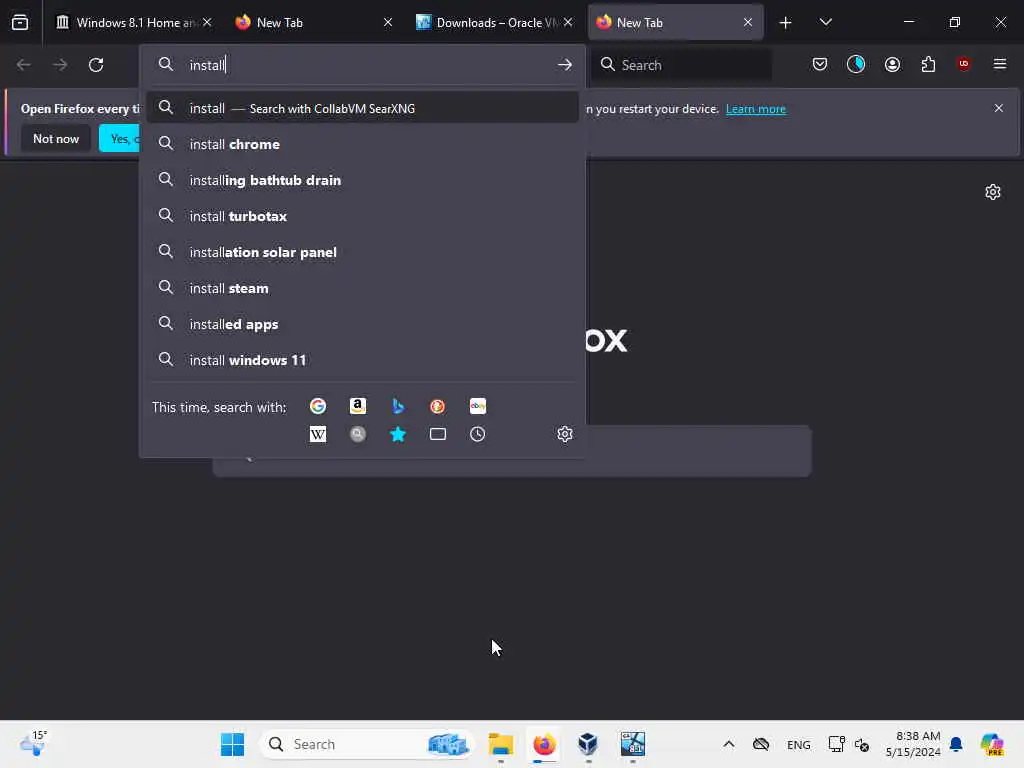Switch to Windows 8.1 Home tab
Screen dimensions: 1024x768
[x=134, y=22]
